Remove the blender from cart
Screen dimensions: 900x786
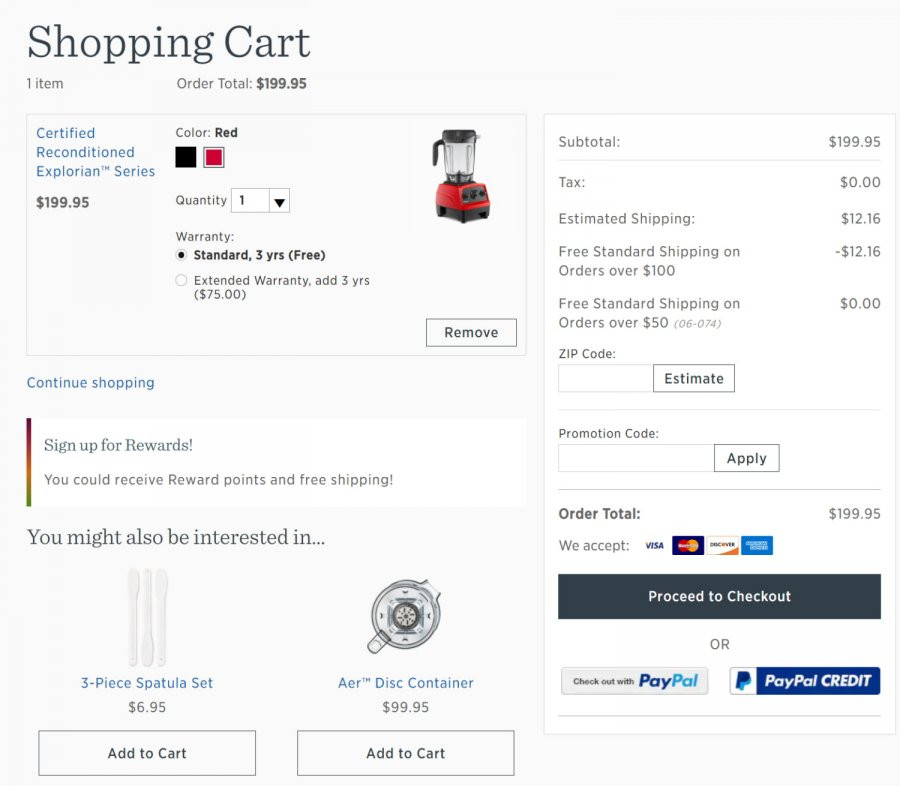[471, 332]
